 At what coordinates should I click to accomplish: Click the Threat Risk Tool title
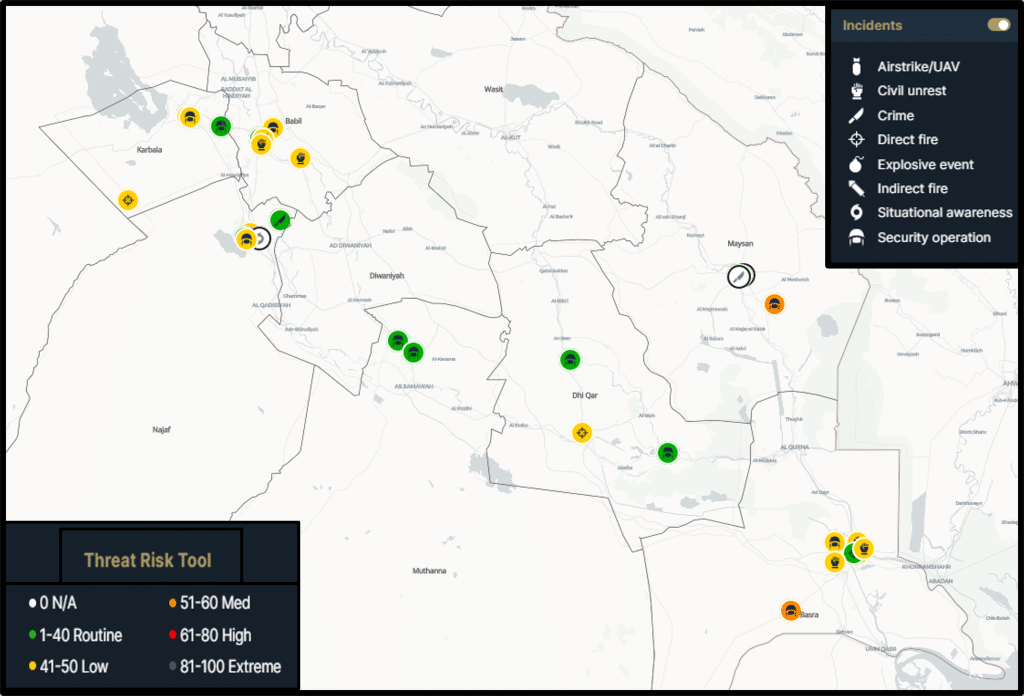pyautogui.click(x=148, y=560)
